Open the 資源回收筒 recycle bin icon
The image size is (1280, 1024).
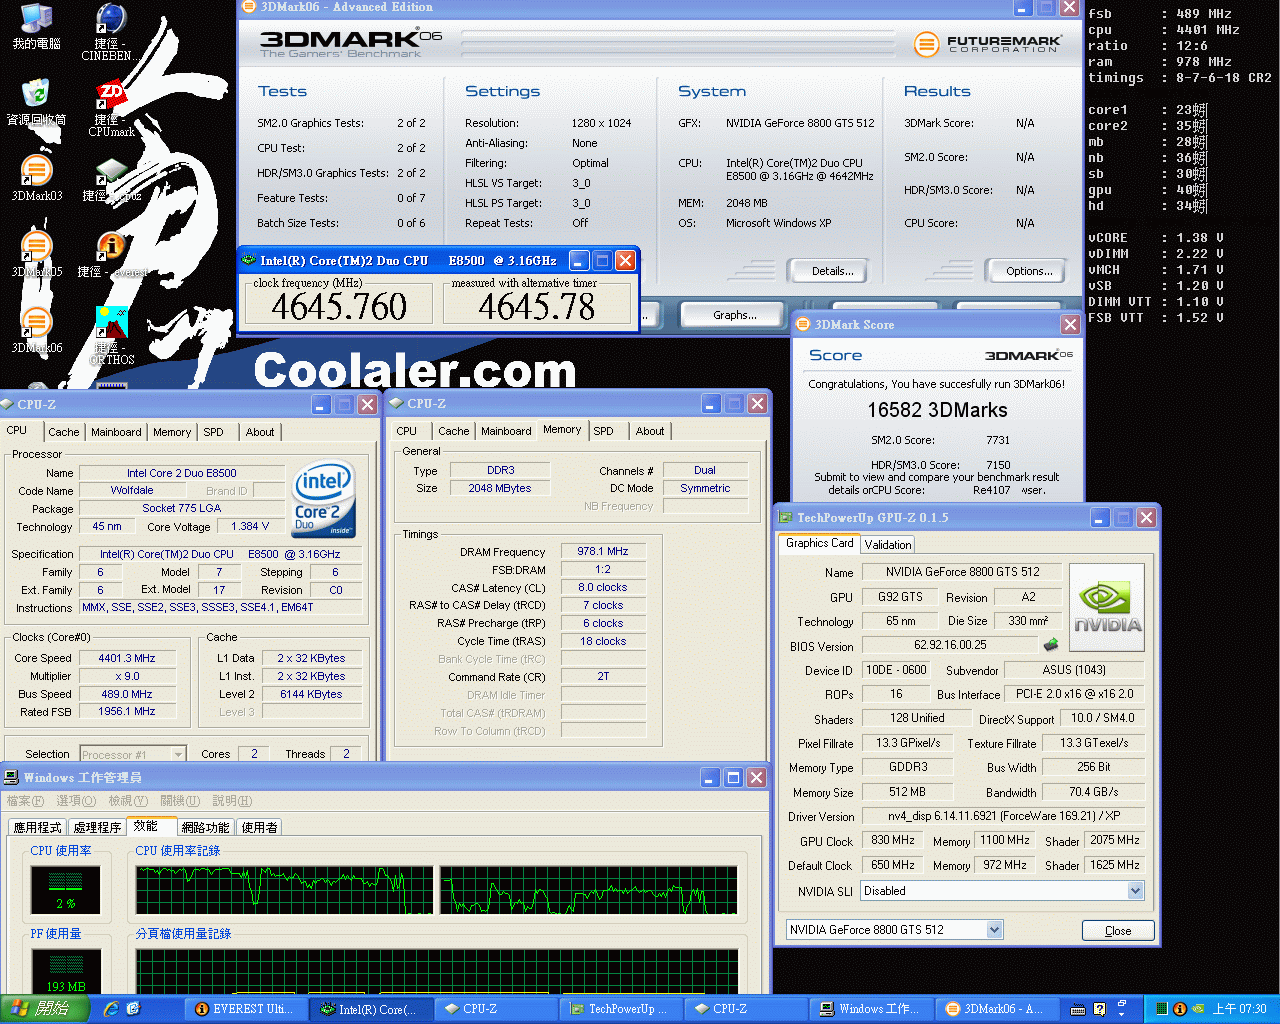click(x=36, y=102)
